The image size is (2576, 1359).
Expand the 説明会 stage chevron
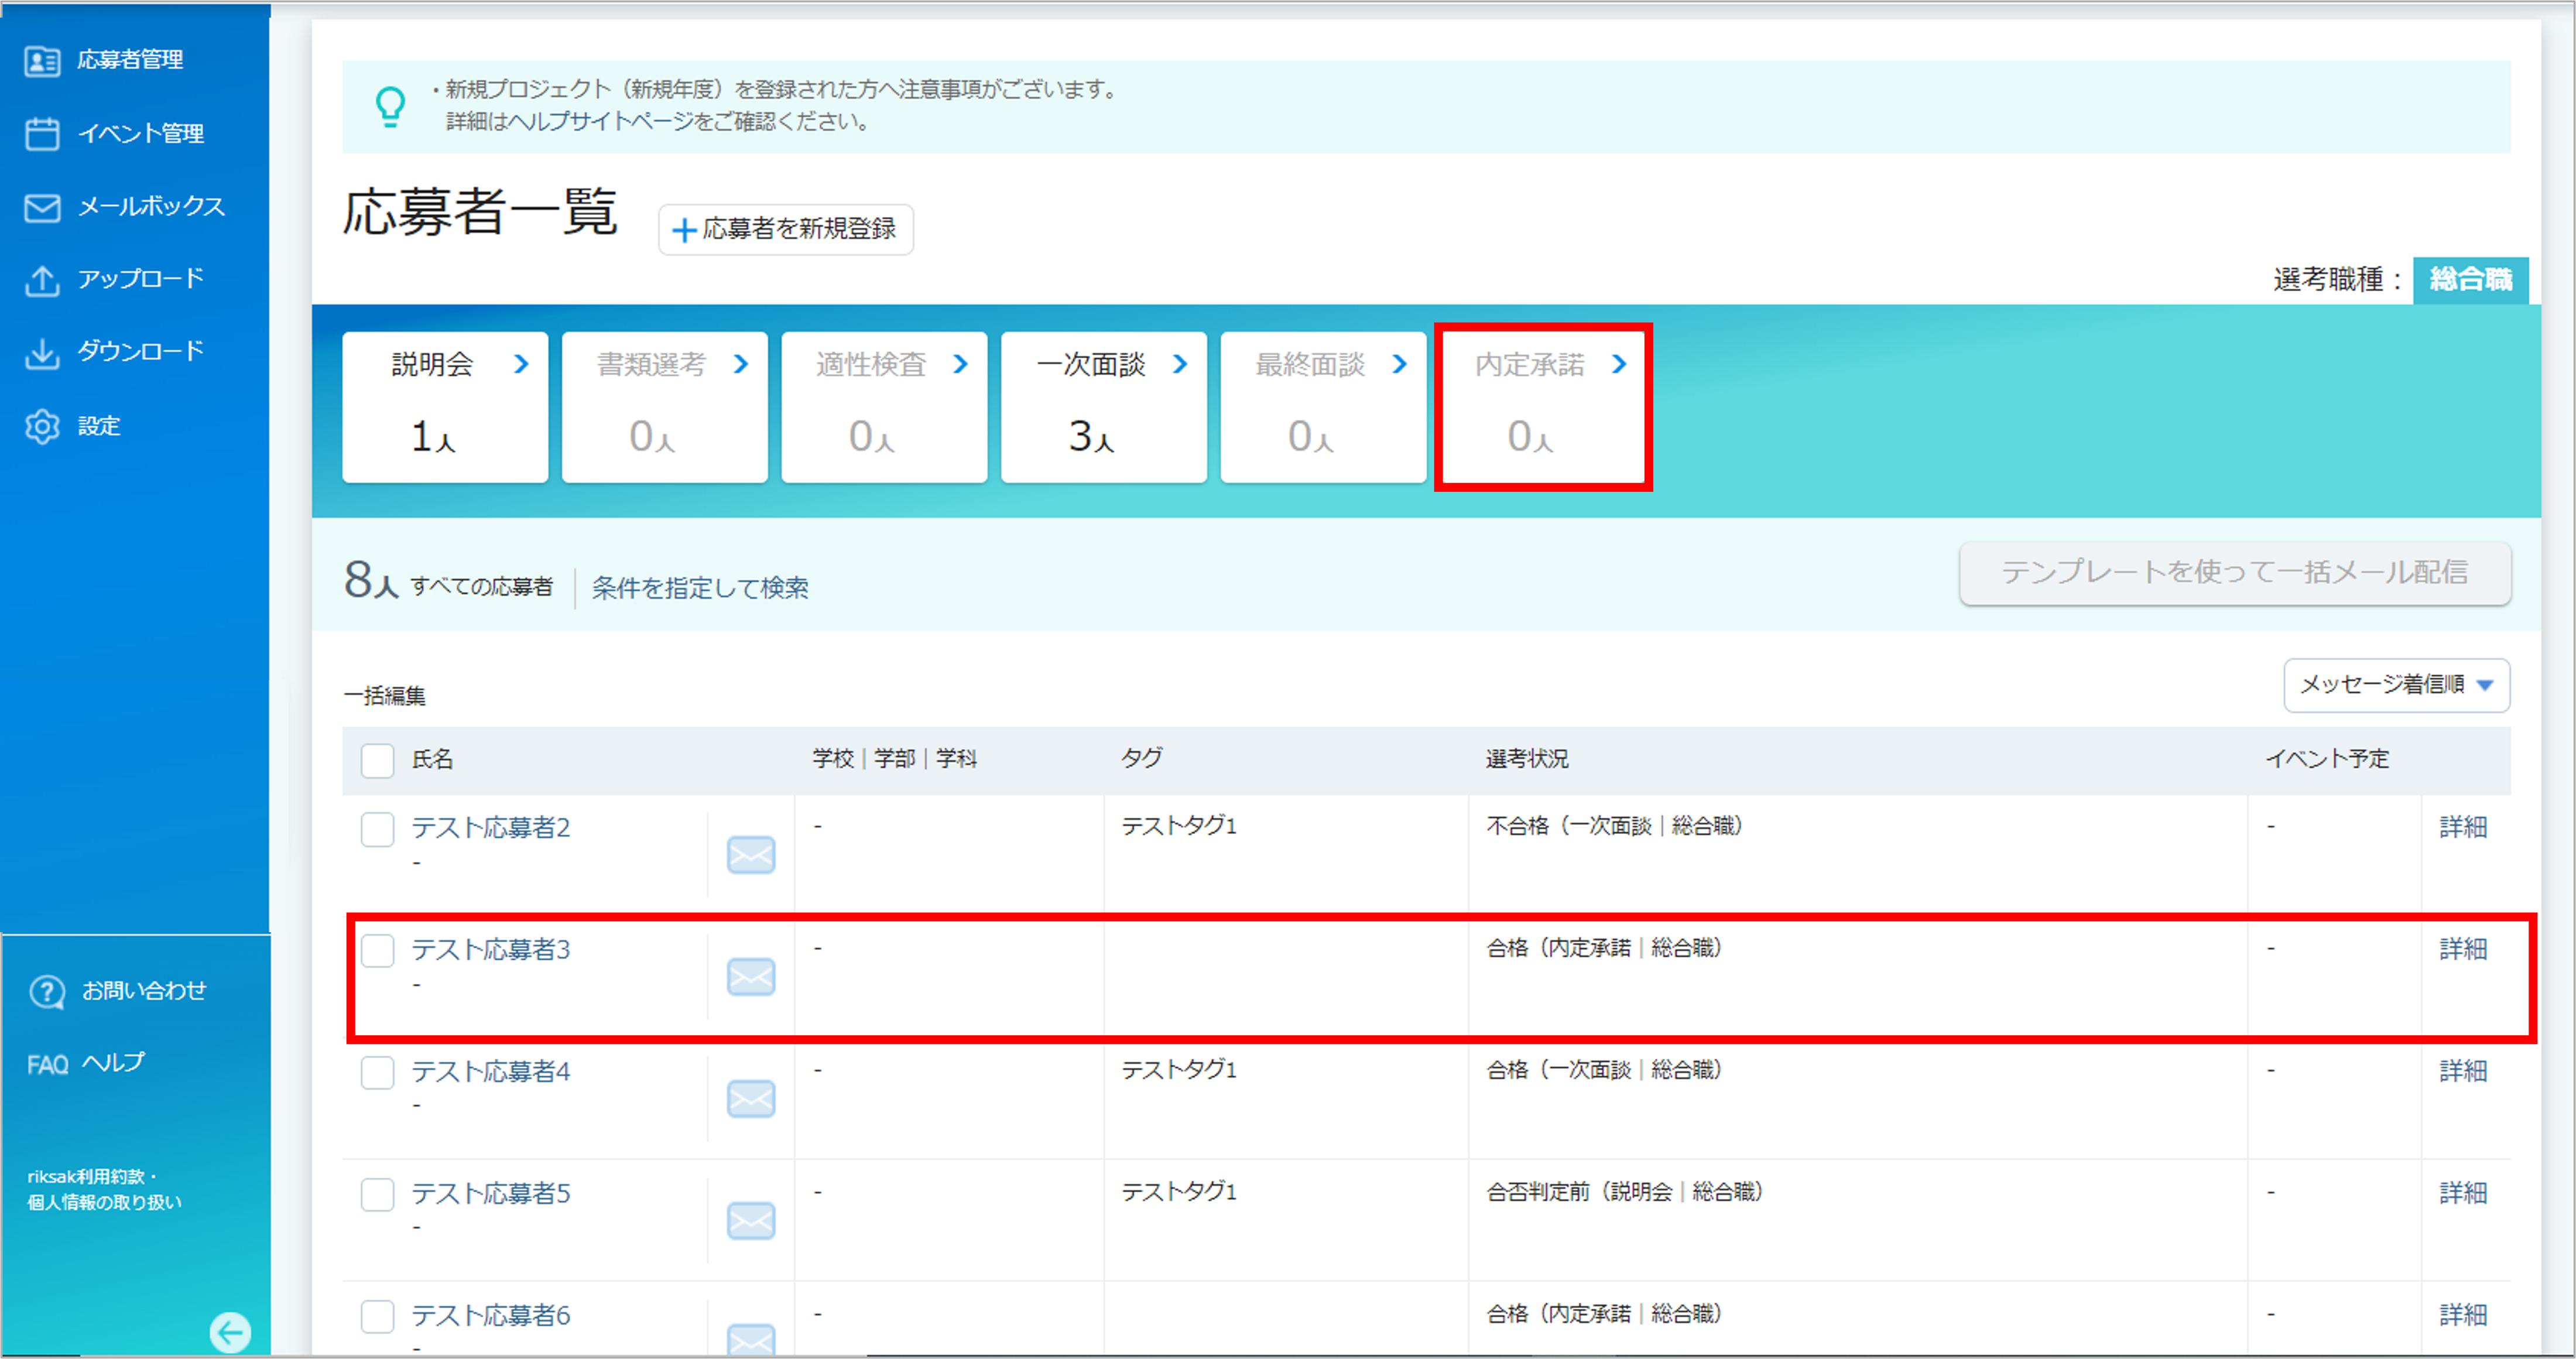pyautogui.click(x=521, y=364)
